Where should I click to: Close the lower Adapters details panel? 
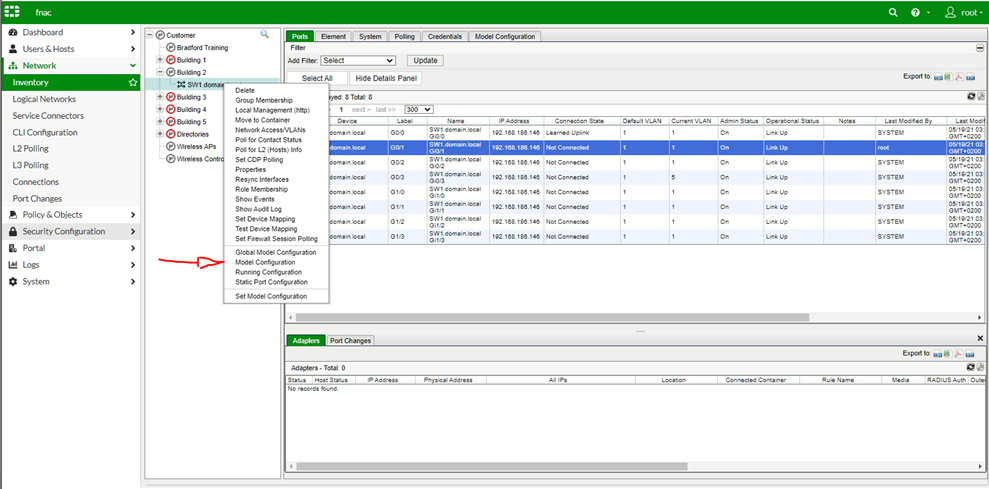pyautogui.click(x=979, y=339)
